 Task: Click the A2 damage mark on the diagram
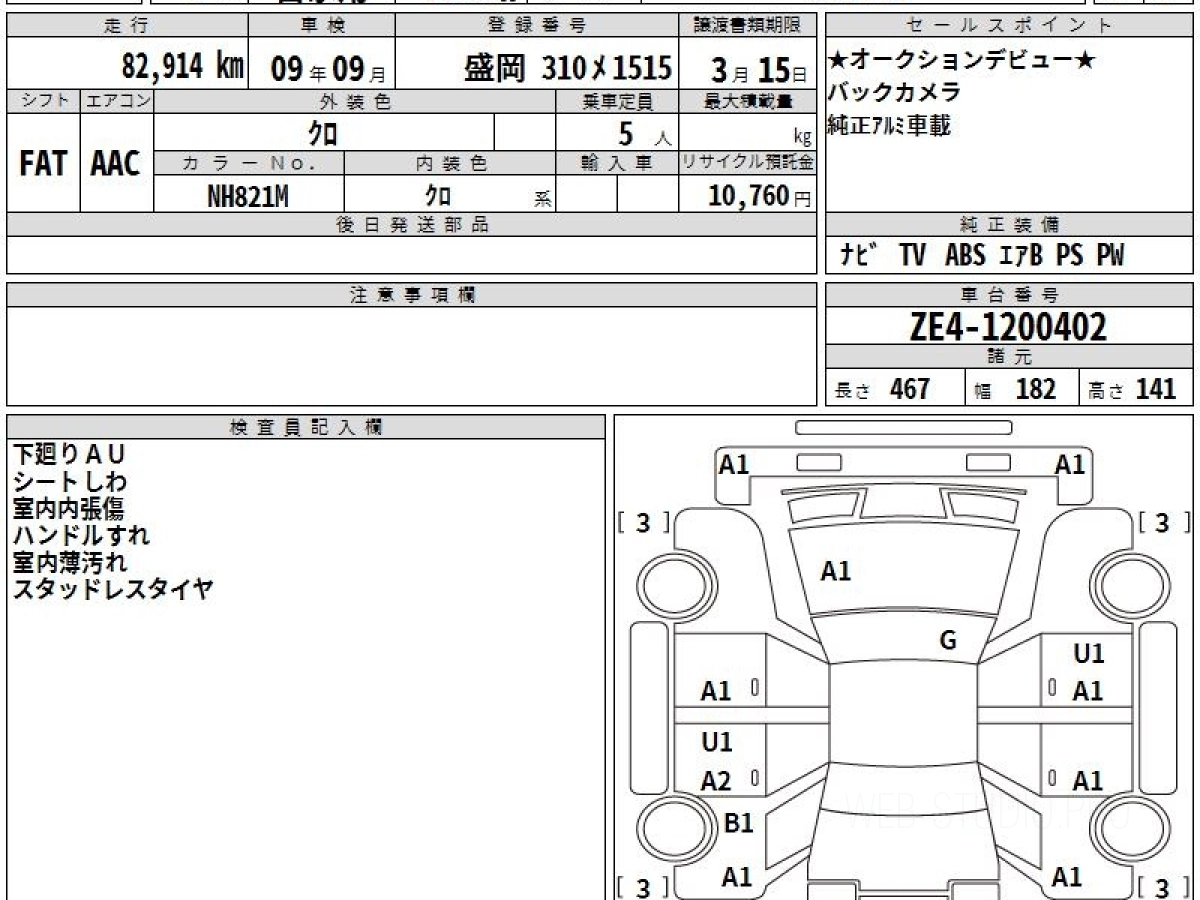(x=716, y=782)
